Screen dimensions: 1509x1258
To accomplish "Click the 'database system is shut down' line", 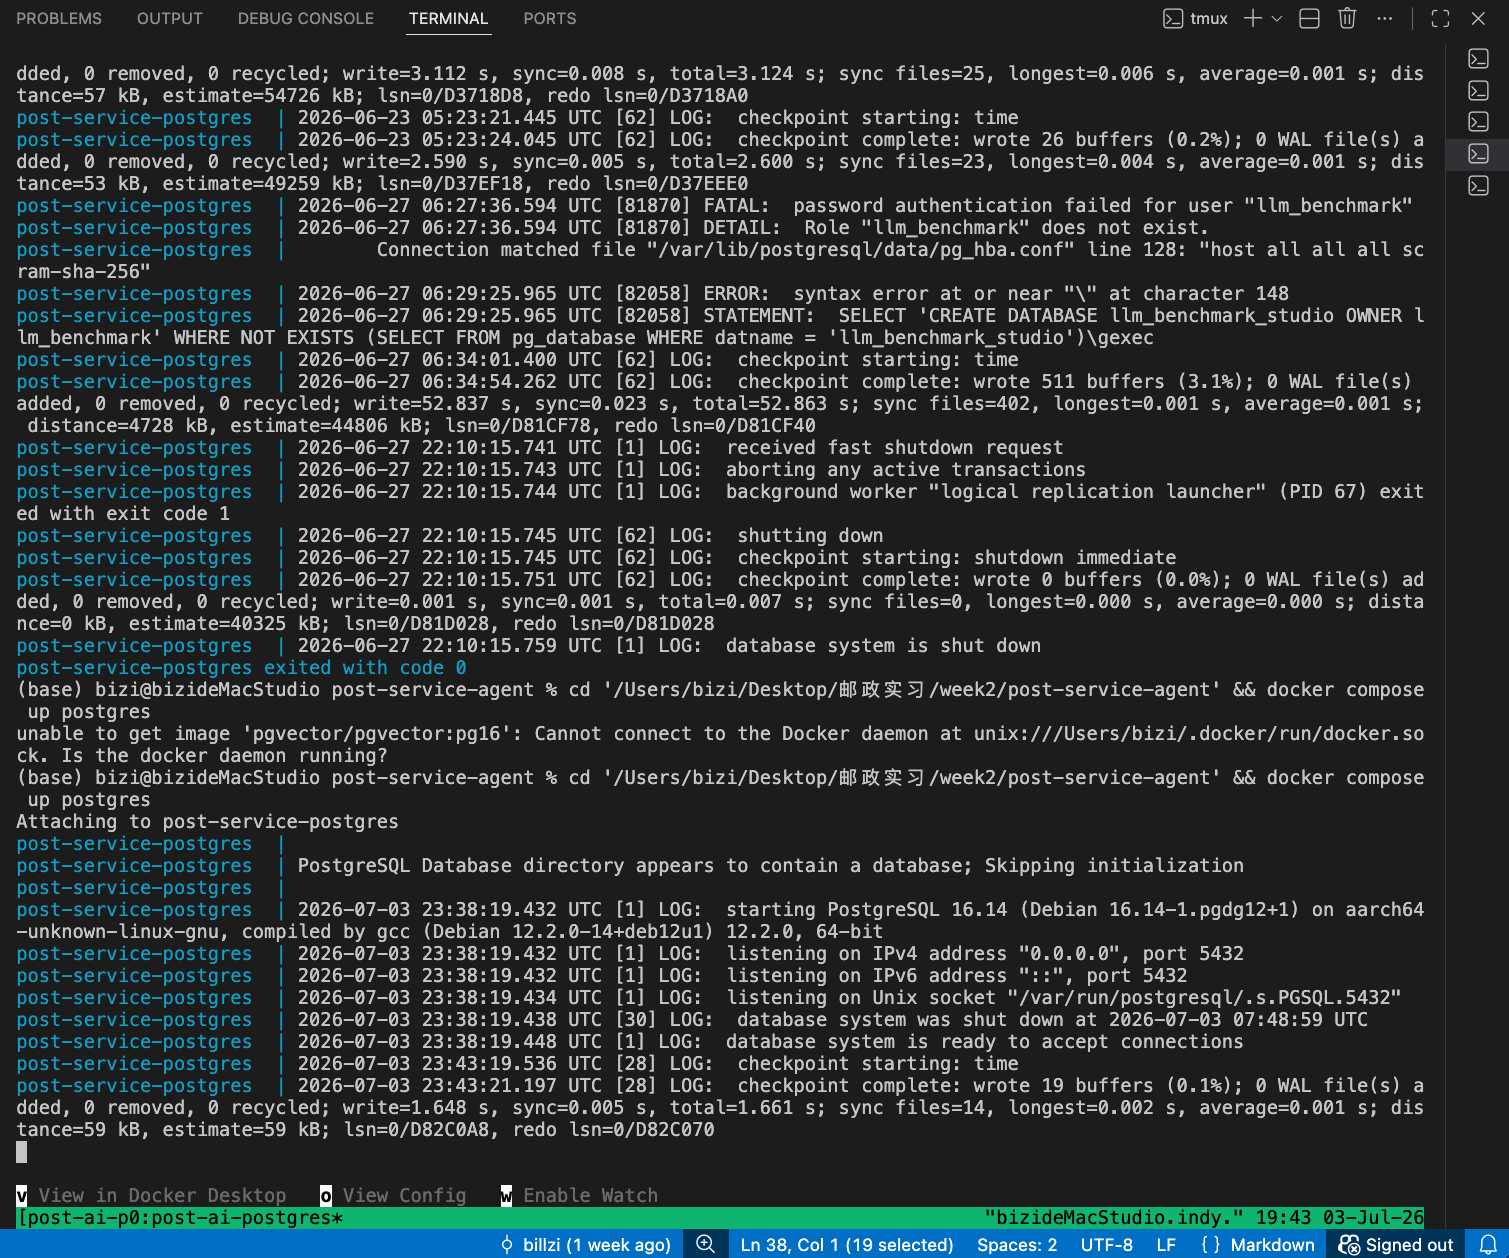I will pos(528,645).
